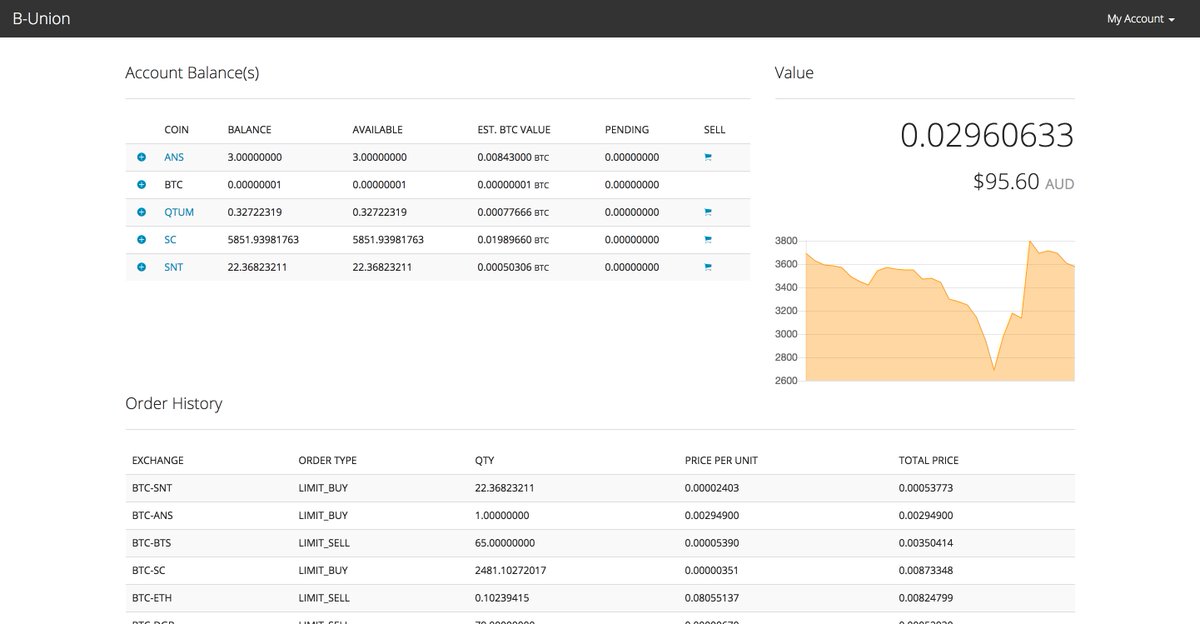Select the BTC-BTS order row

(600, 543)
